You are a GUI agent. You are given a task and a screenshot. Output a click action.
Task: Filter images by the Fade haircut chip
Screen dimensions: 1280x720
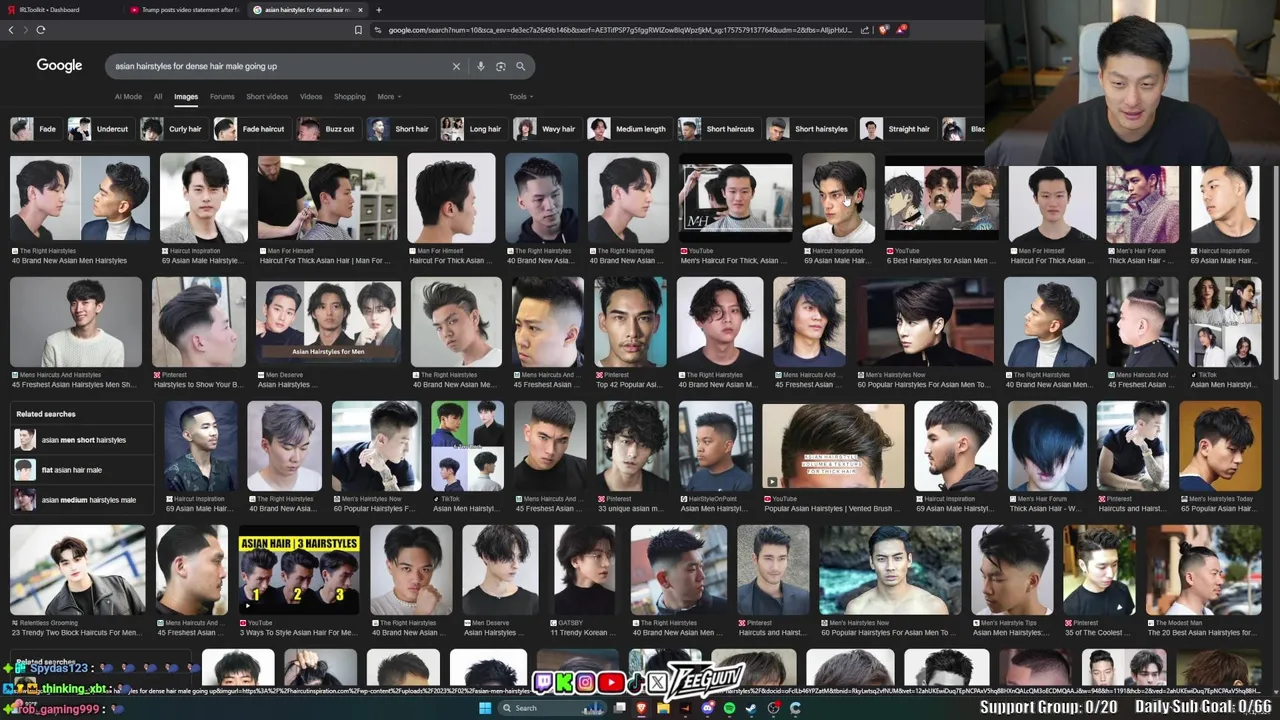tap(251, 129)
